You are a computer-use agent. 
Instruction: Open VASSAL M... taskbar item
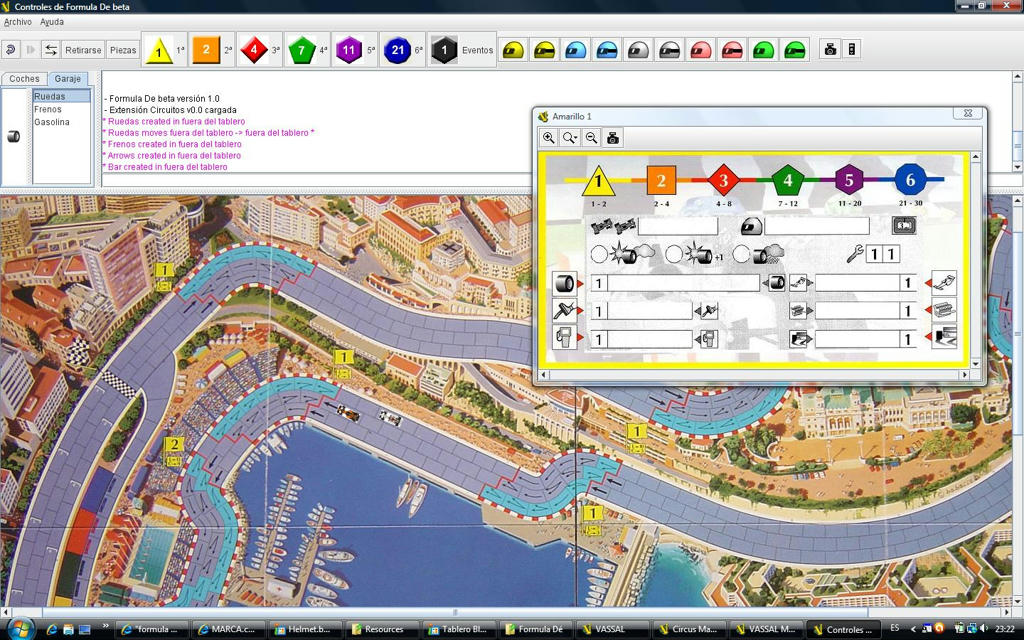765,630
